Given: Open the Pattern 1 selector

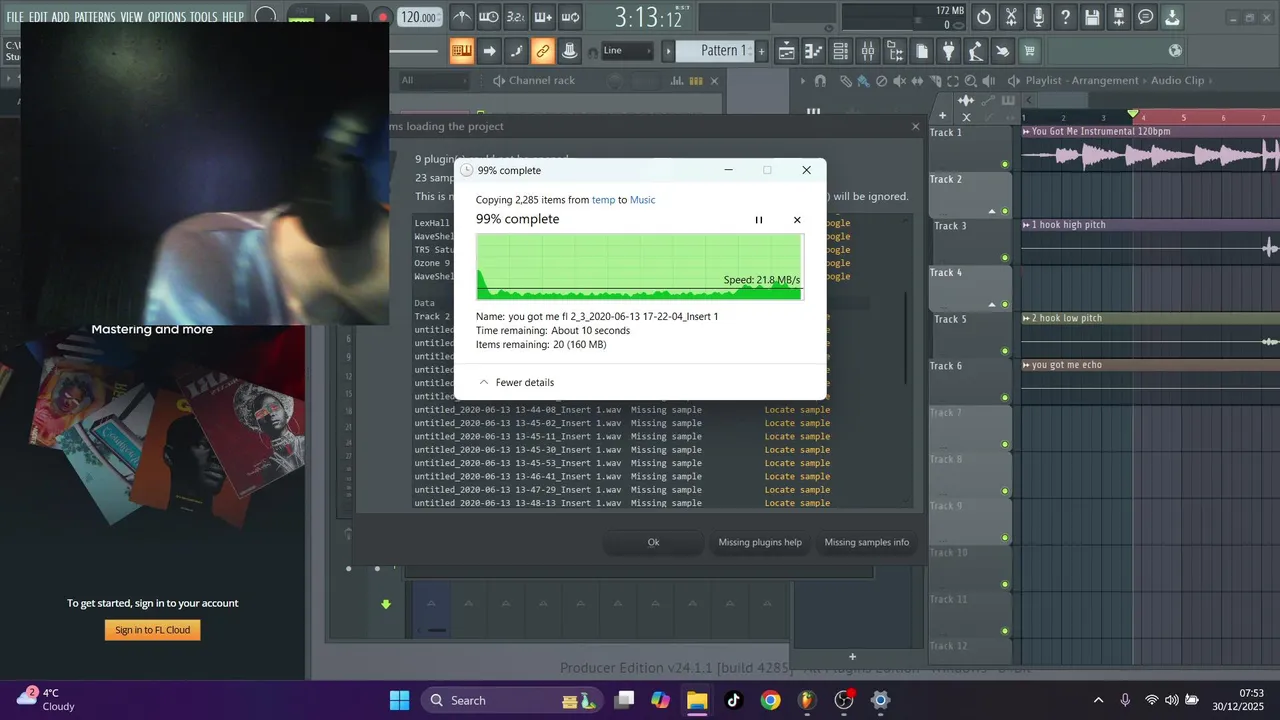Looking at the screenshot, I should pyautogui.click(x=714, y=51).
